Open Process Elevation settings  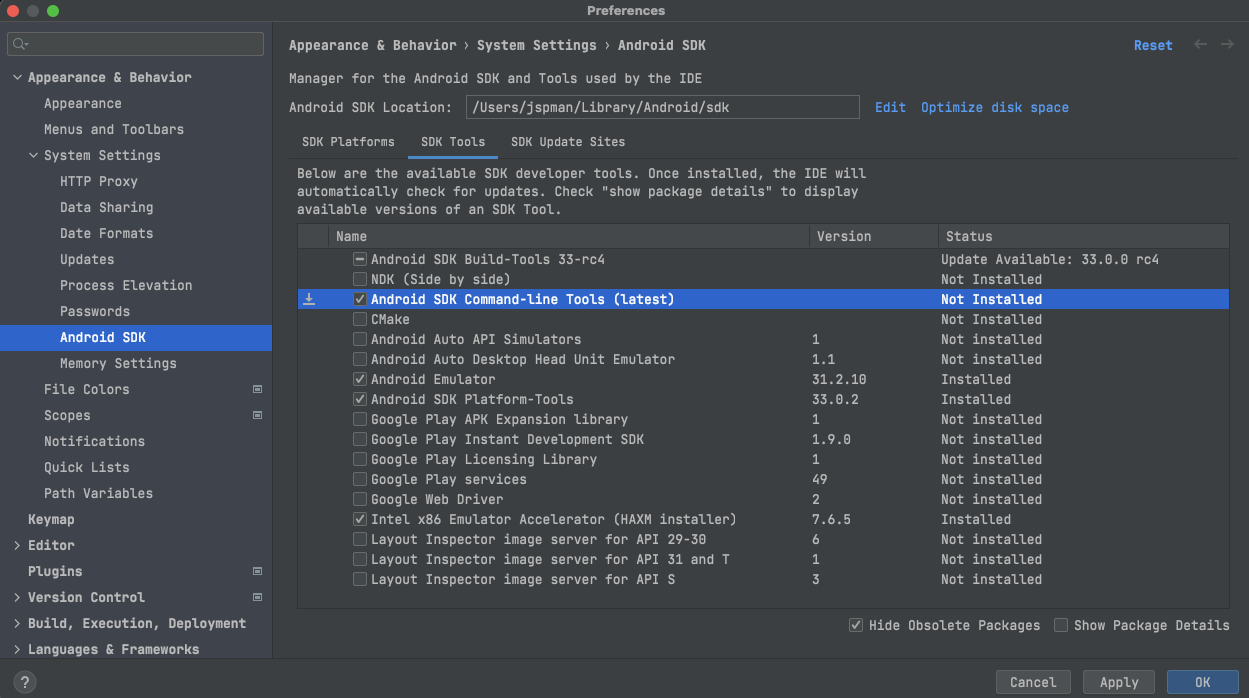(126, 285)
